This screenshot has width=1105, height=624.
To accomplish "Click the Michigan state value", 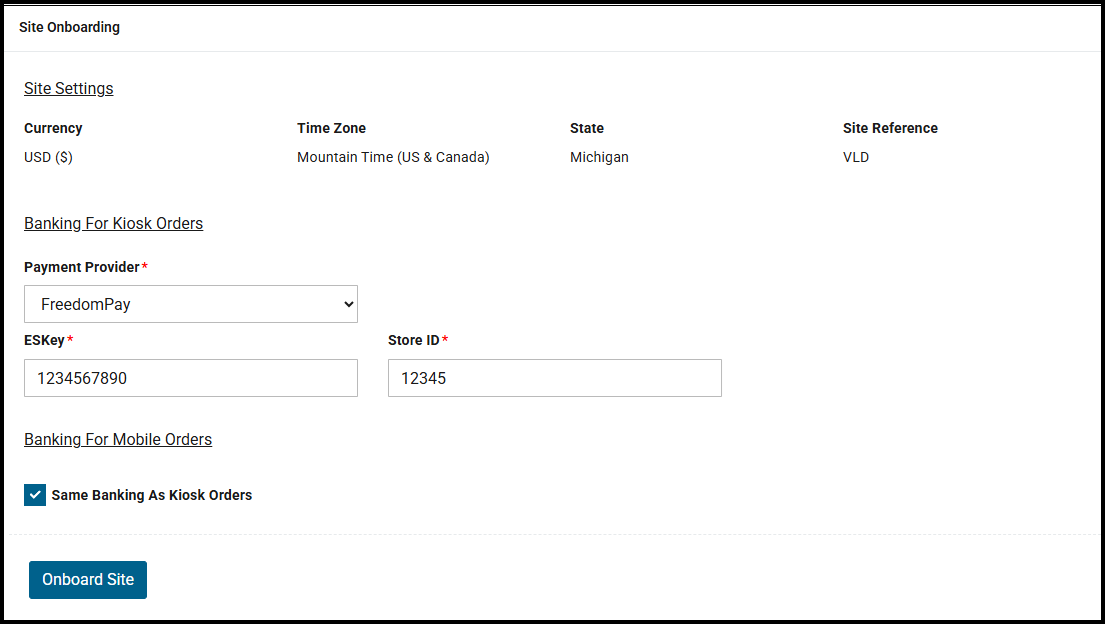I will tap(599, 157).
